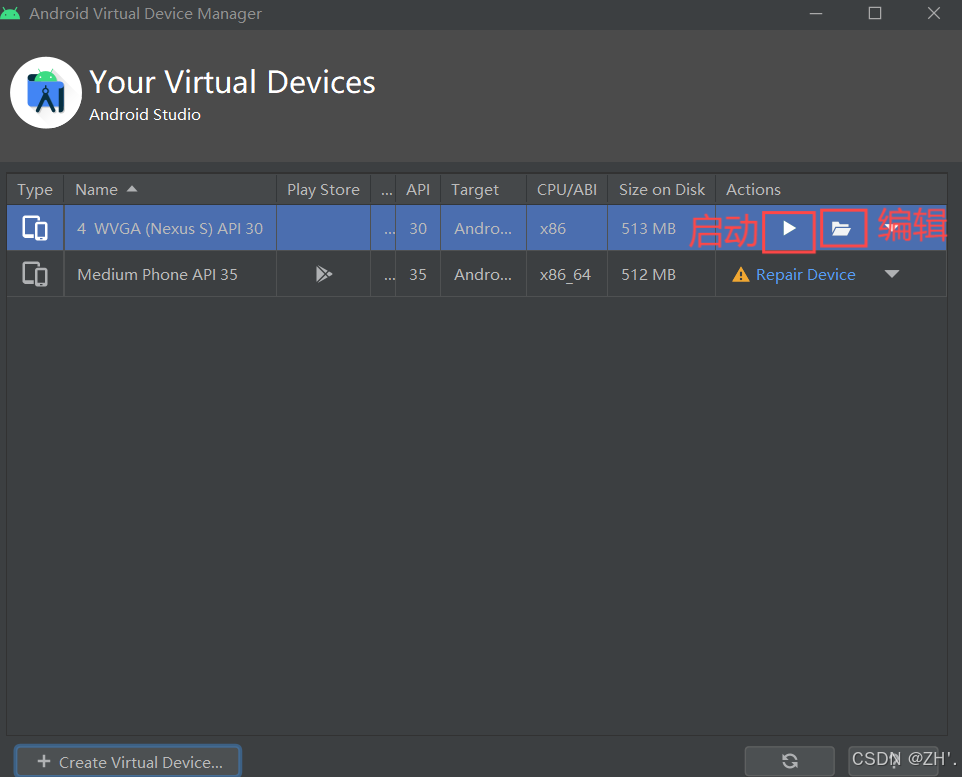Sort by API column header
The width and height of the screenshot is (962, 777).
point(418,190)
